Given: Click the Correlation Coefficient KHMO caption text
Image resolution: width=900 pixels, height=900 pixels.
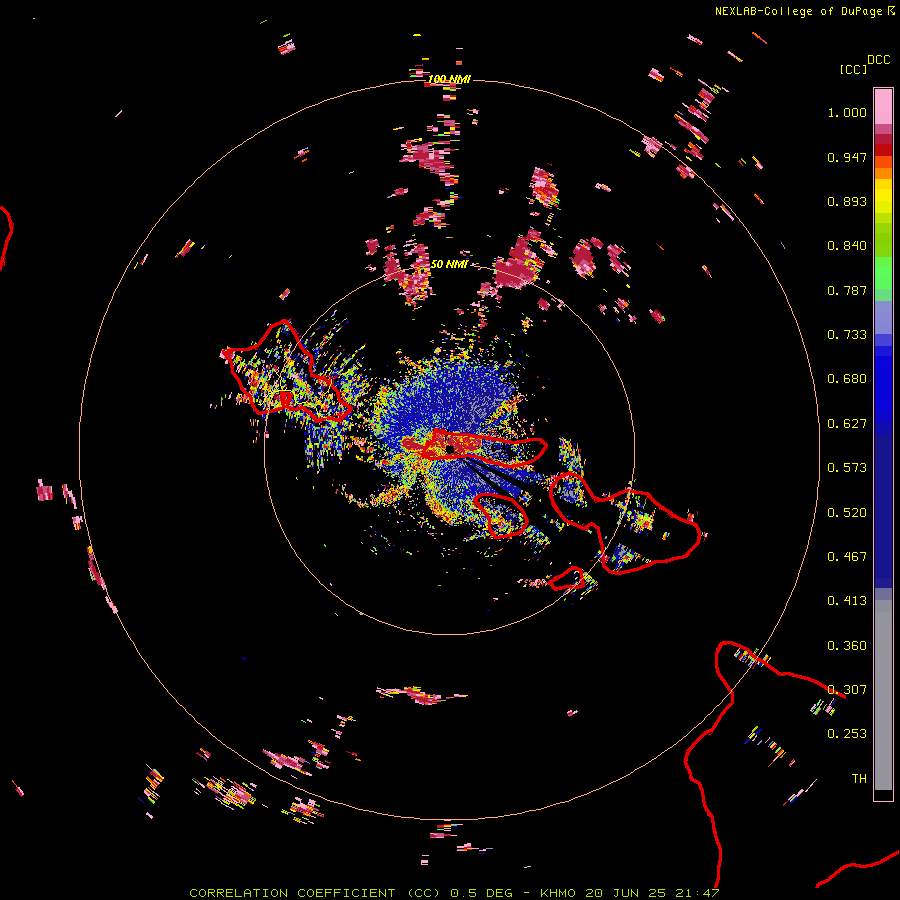Looking at the screenshot, I should point(454,893).
